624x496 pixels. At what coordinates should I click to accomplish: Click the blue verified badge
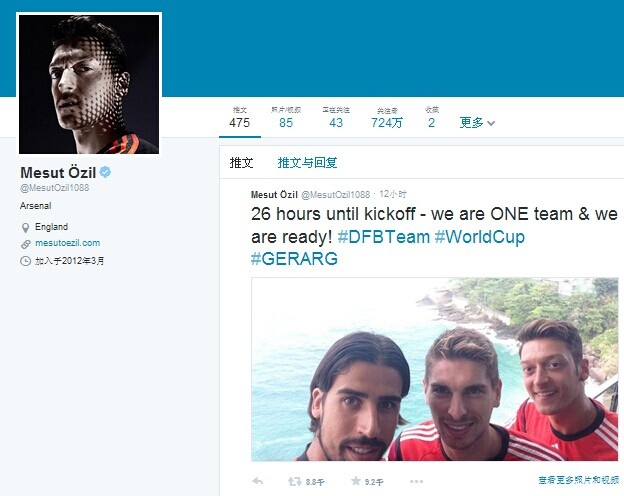[105, 172]
